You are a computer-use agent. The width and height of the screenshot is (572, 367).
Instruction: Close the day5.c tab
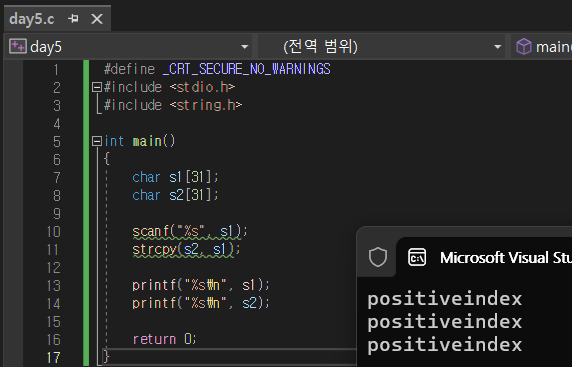97,19
